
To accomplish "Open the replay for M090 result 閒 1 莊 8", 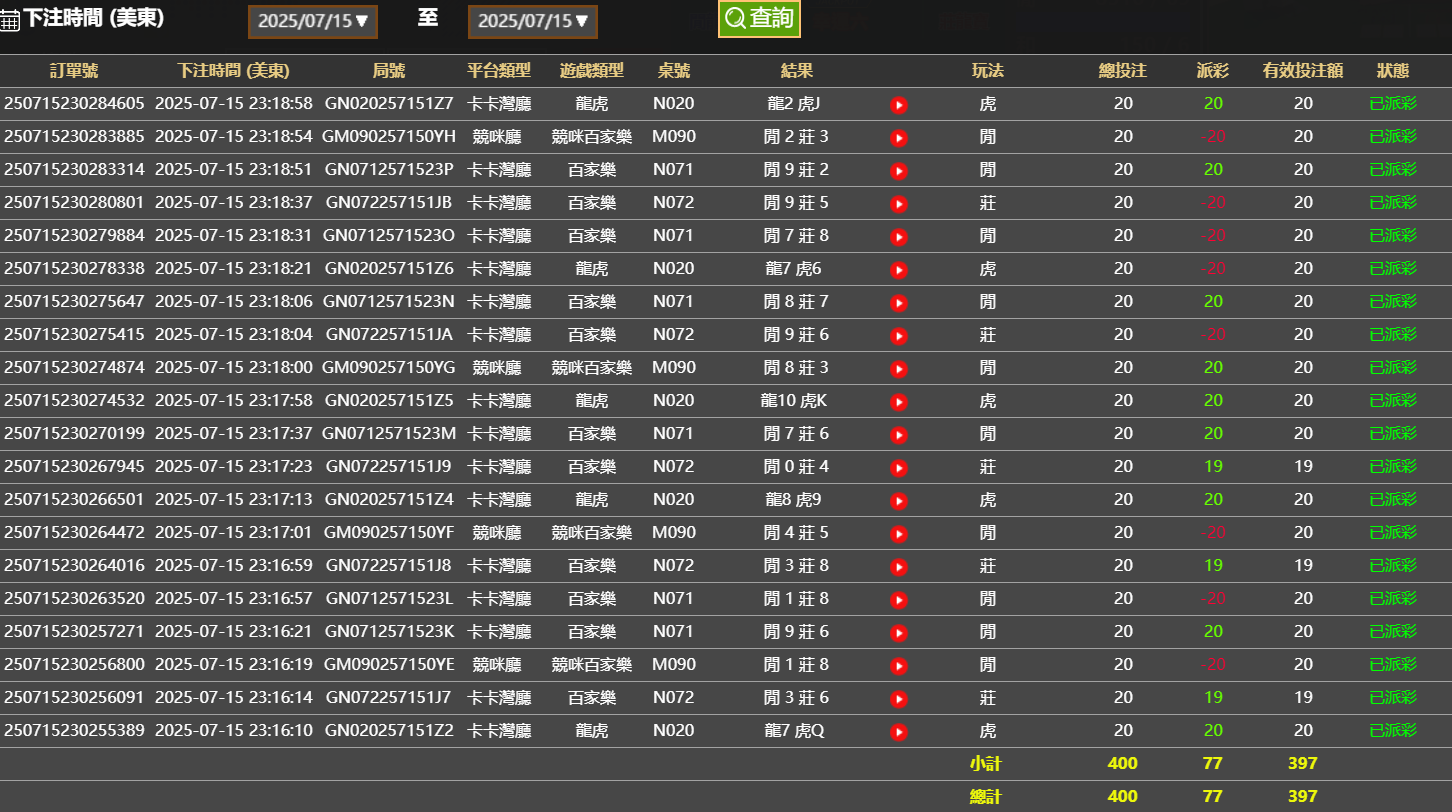I will point(898,664).
